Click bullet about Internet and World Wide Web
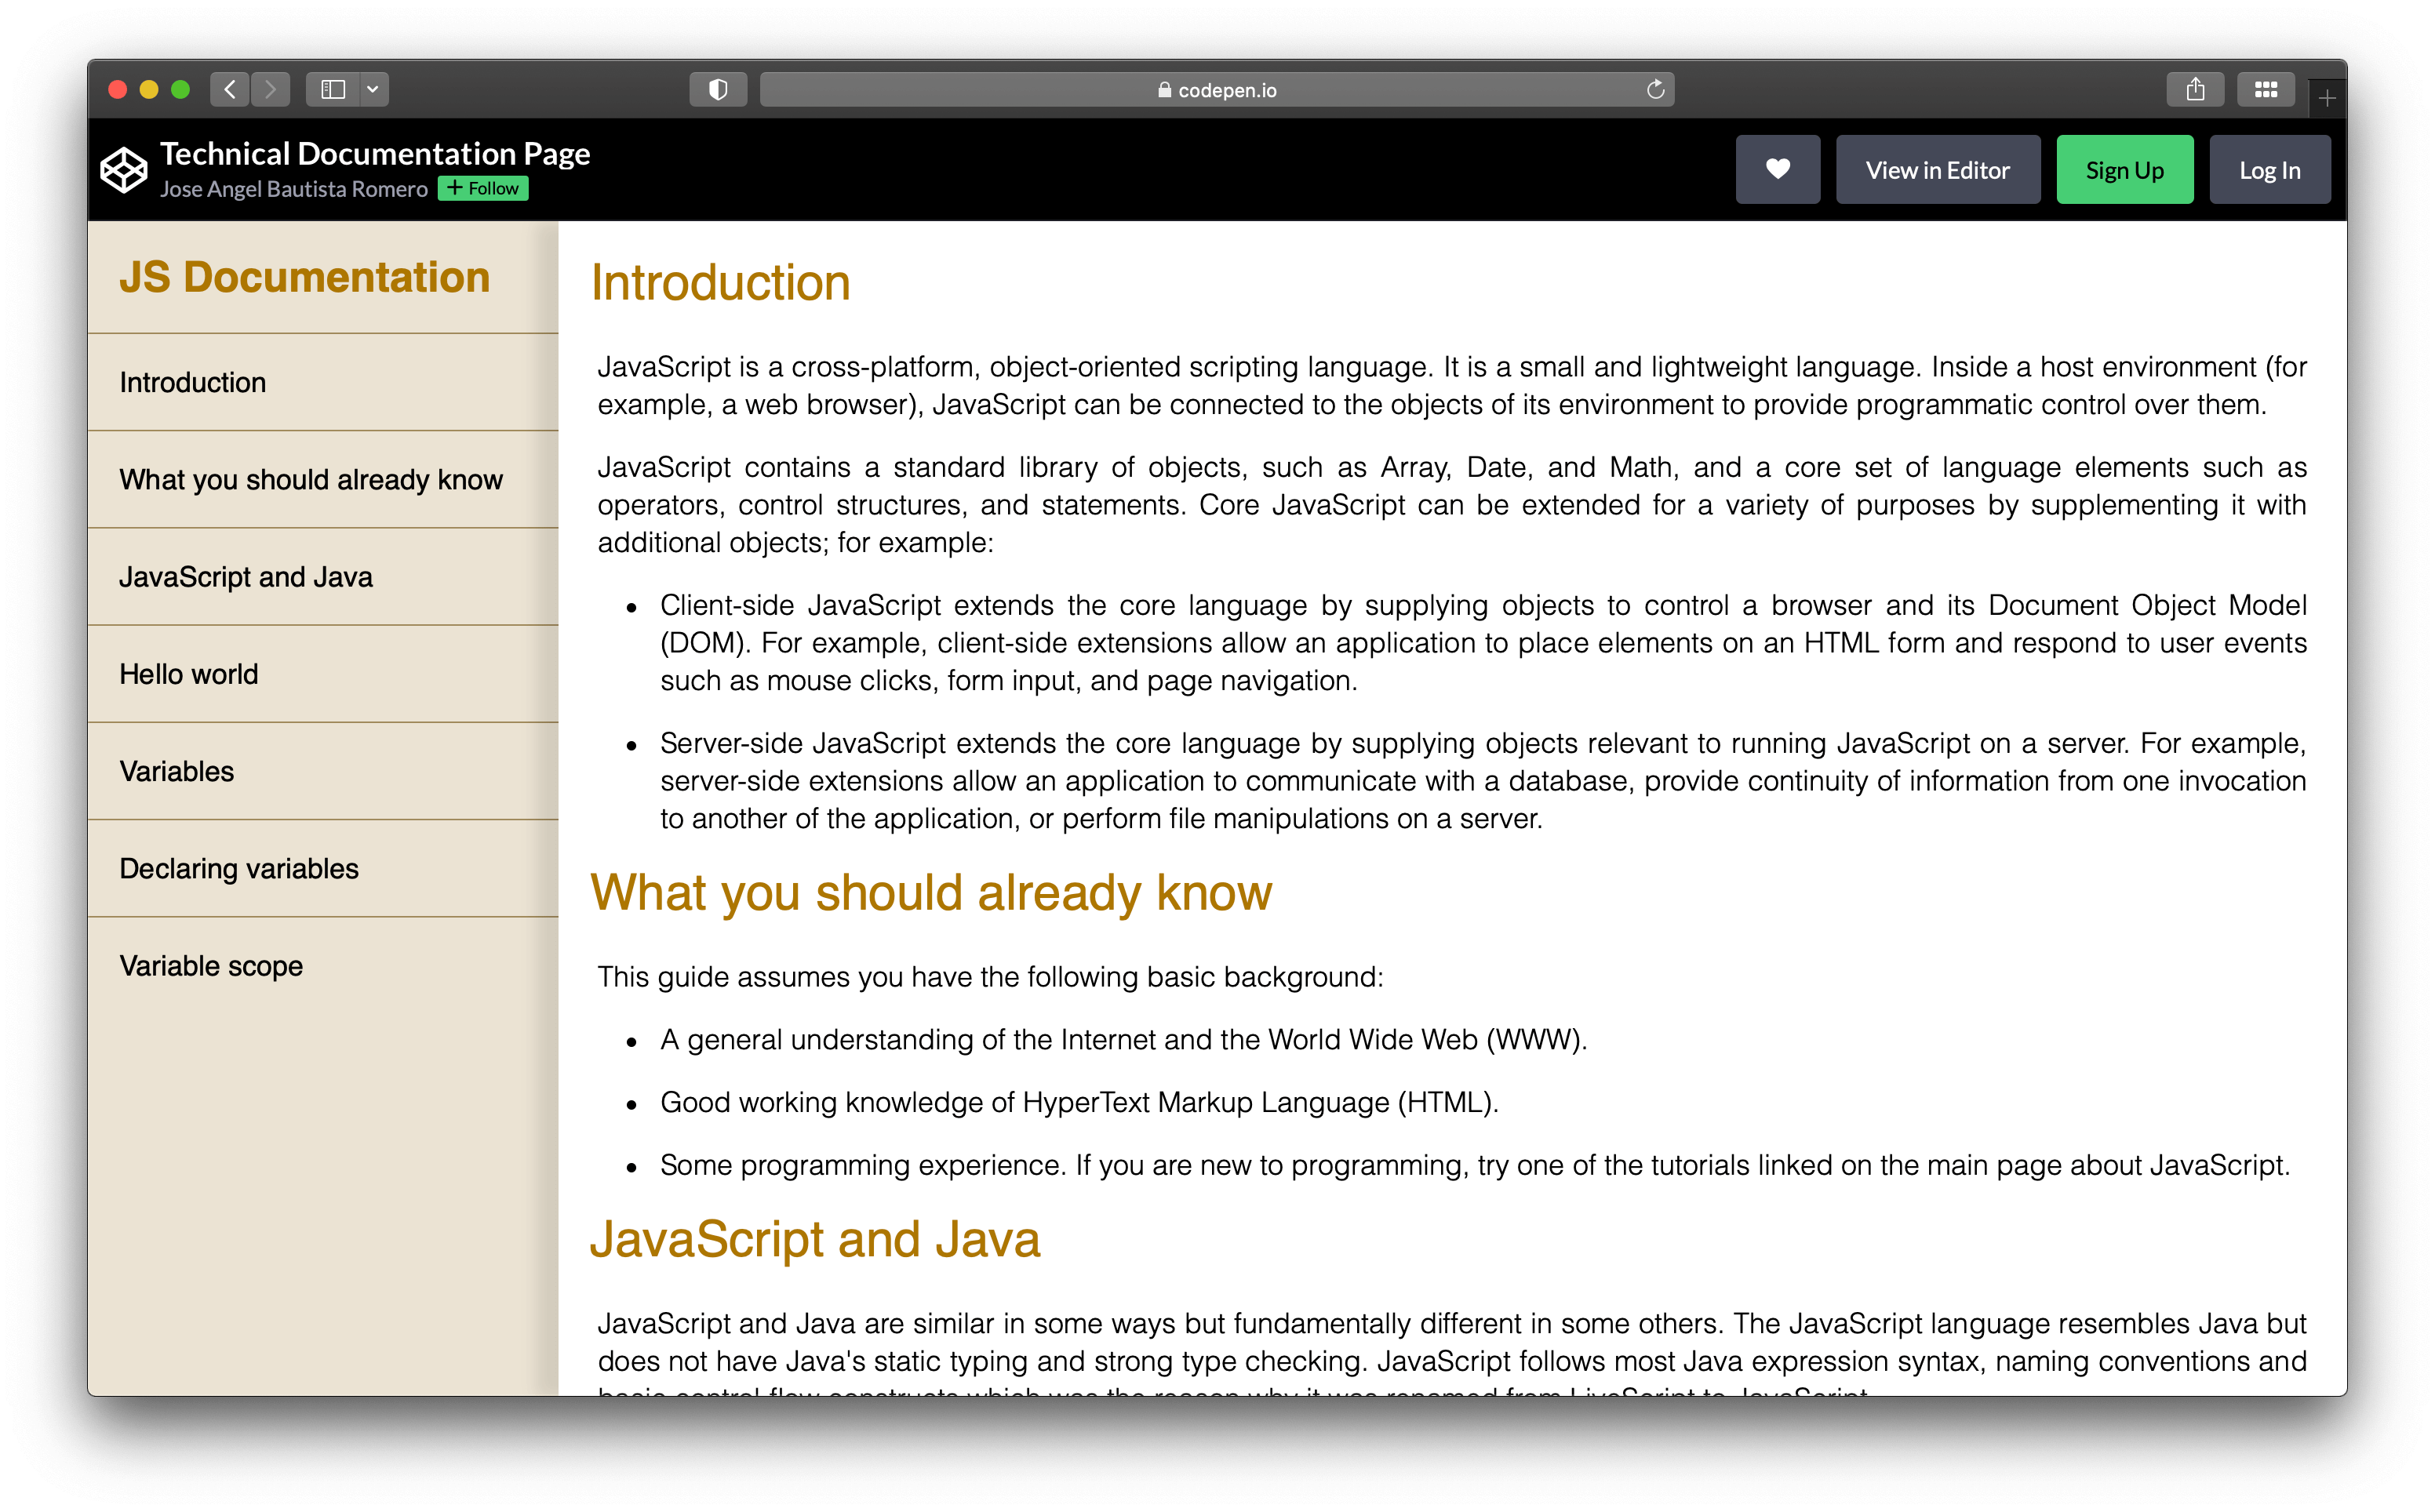Image resolution: width=2435 pixels, height=1512 pixels. coord(1123,1040)
